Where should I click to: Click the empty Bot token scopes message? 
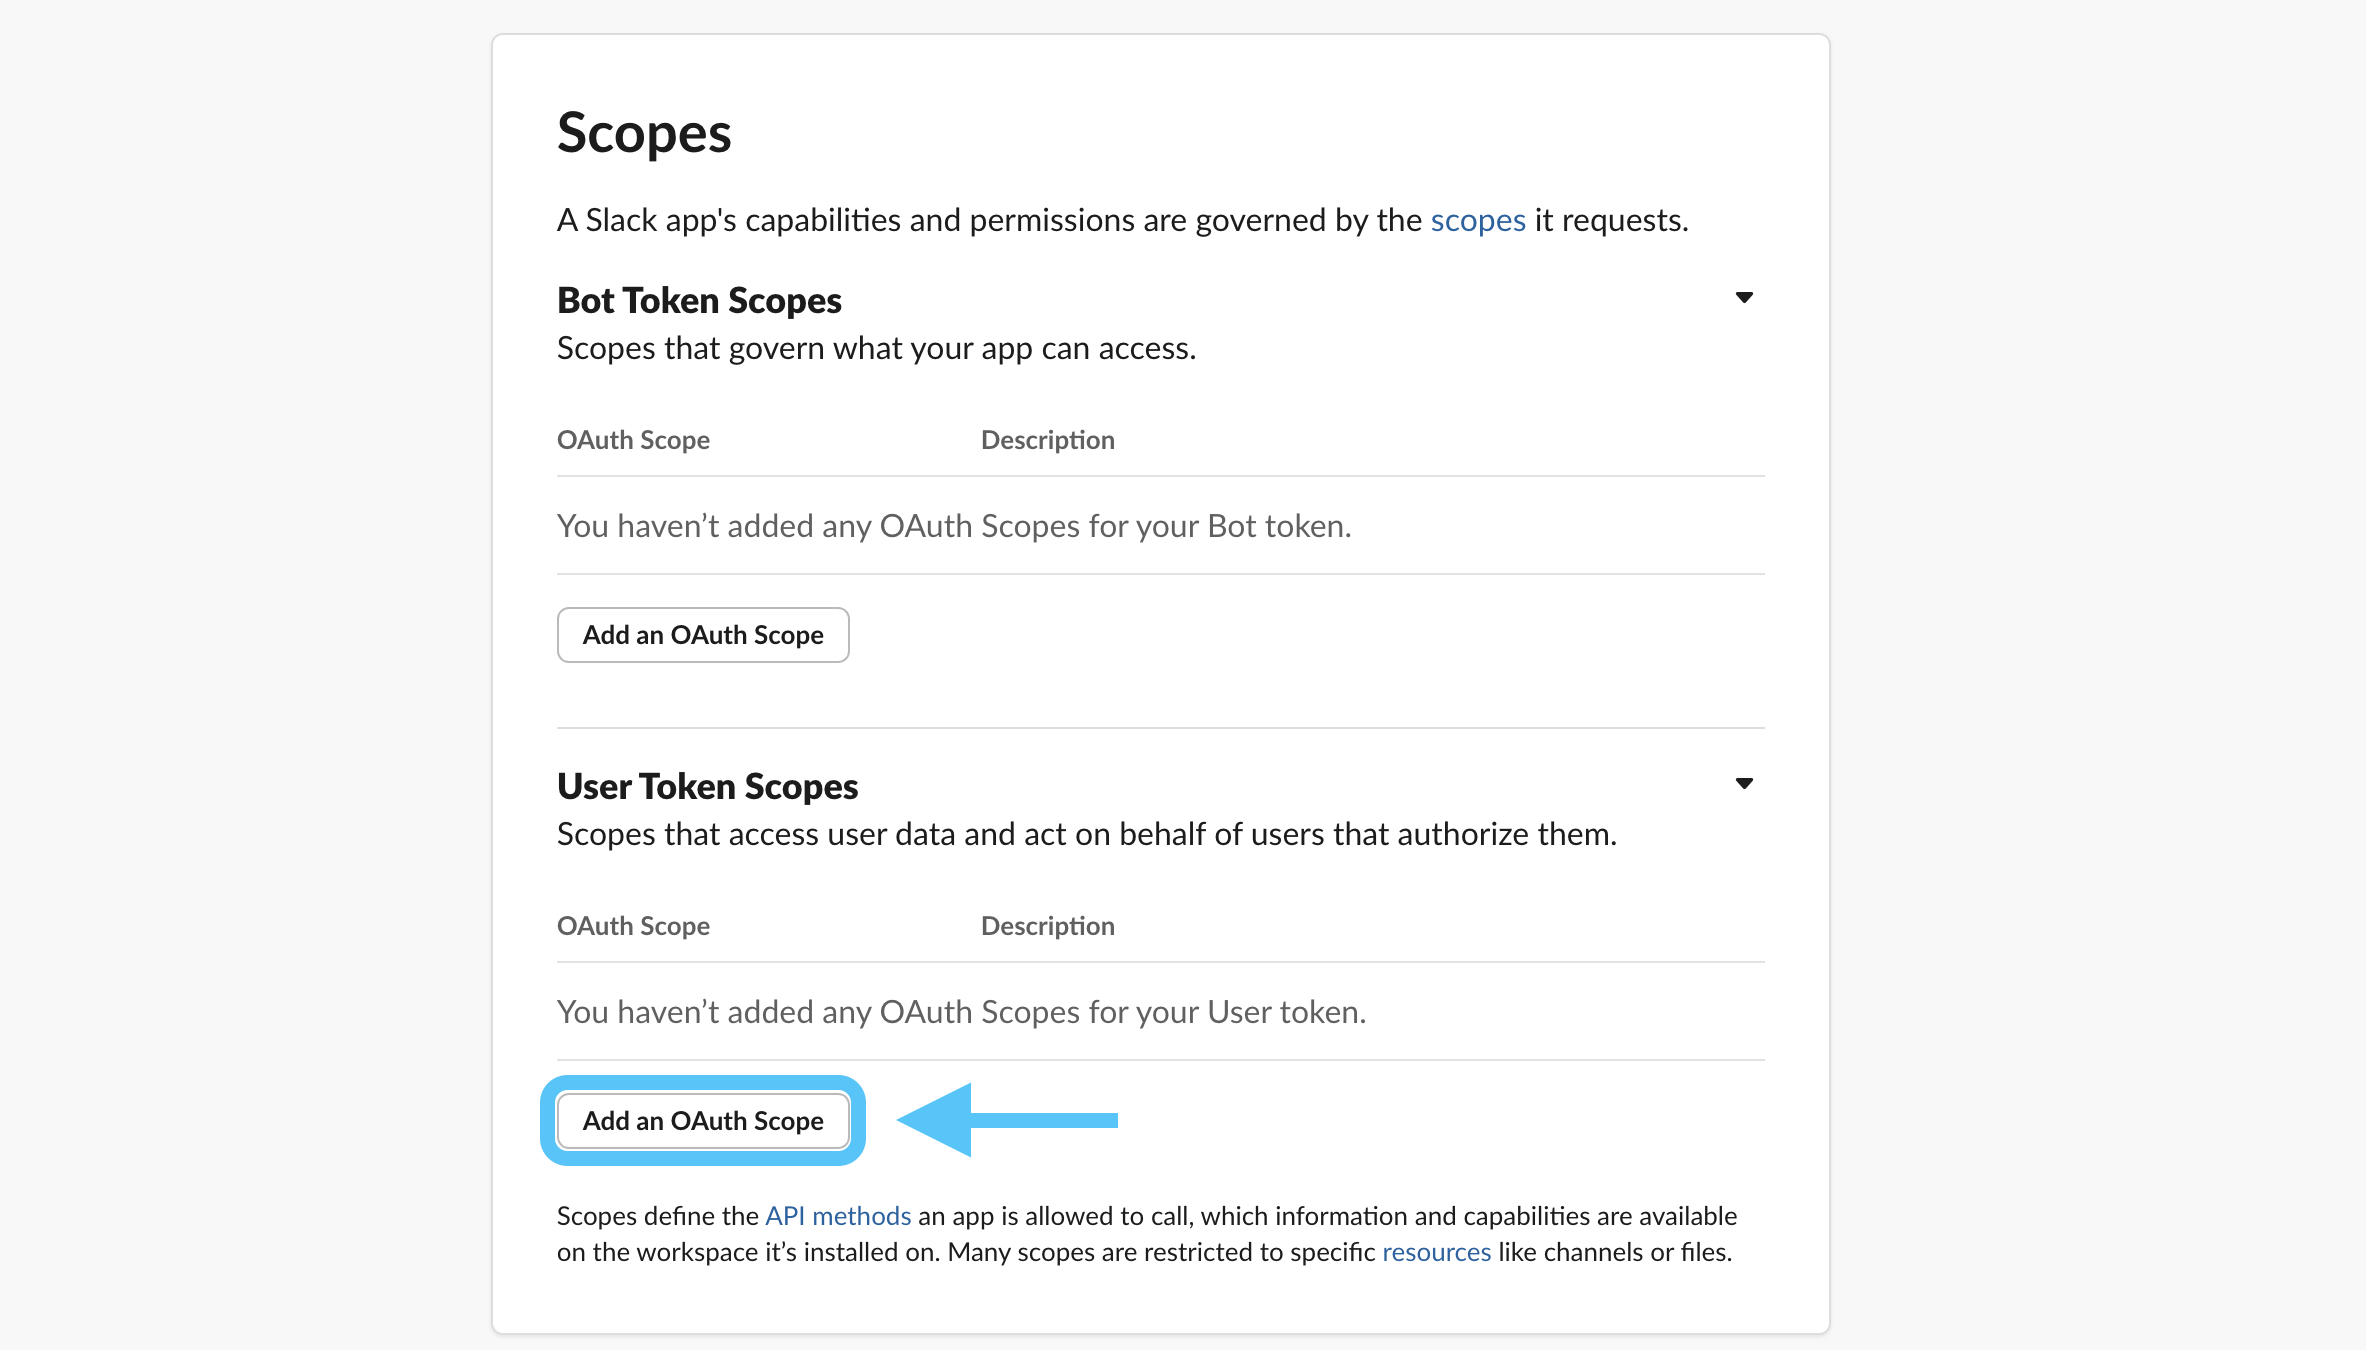tap(954, 526)
